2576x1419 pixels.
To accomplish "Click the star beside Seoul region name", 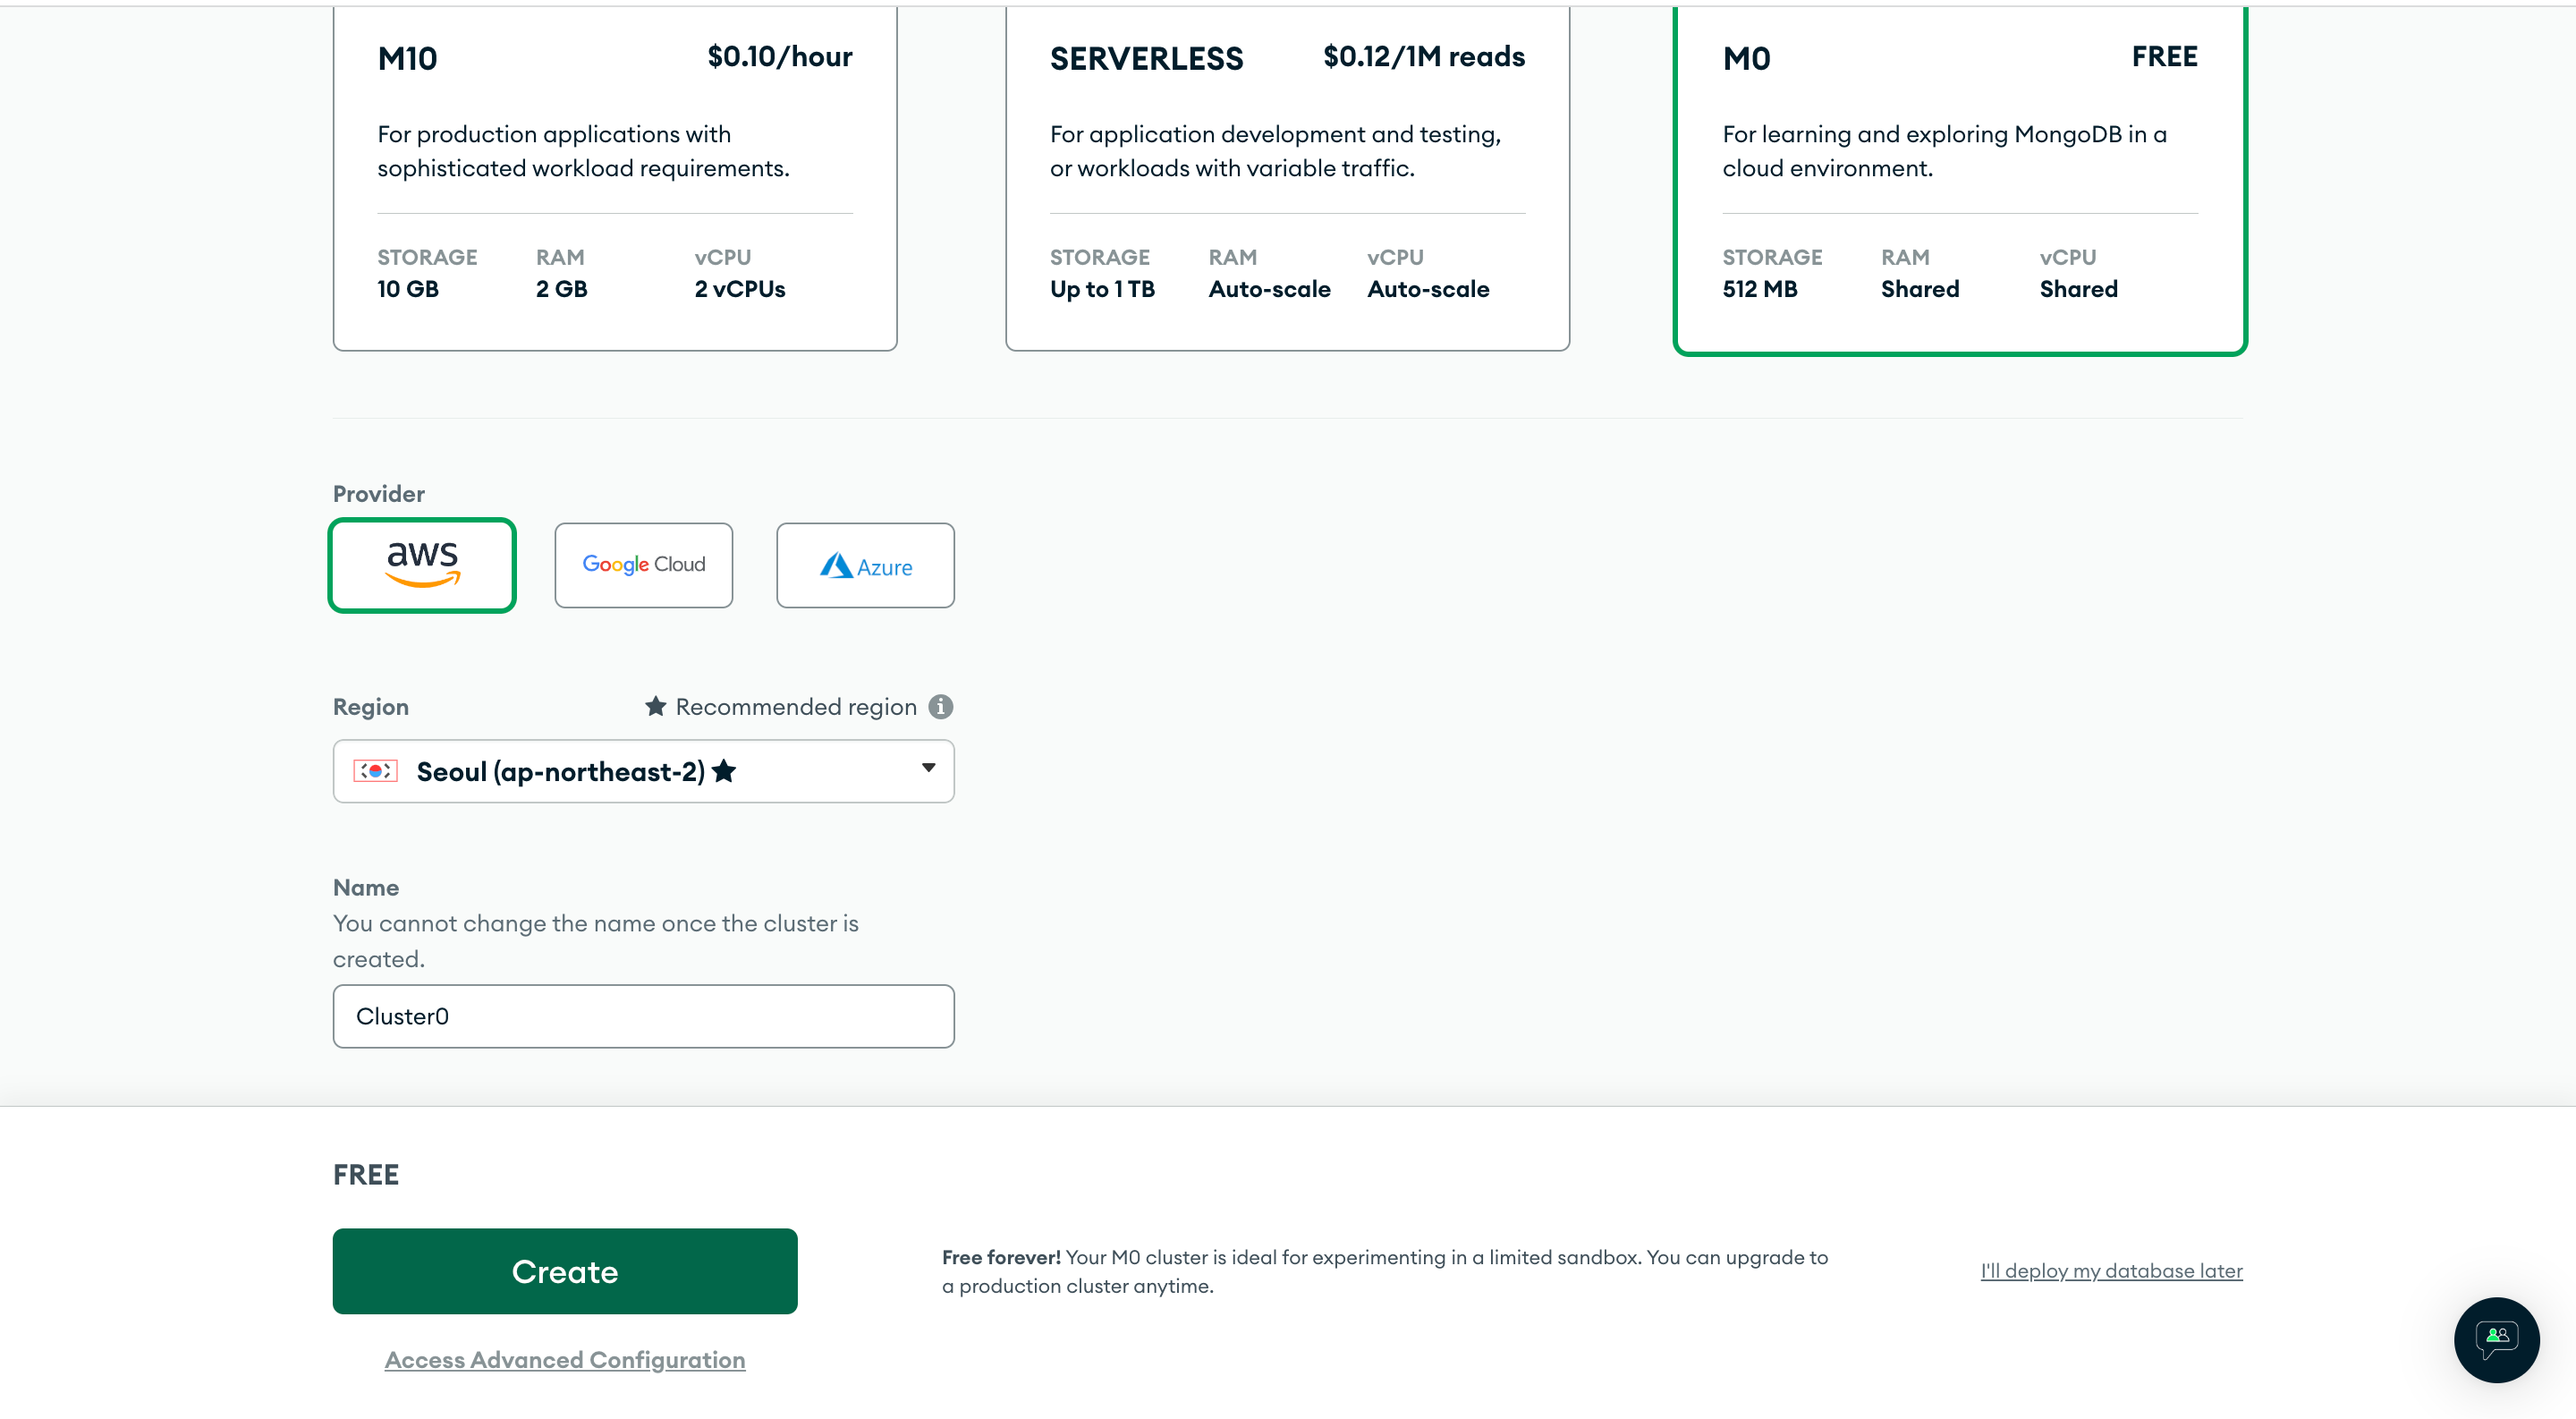I will click(x=725, y=771).
